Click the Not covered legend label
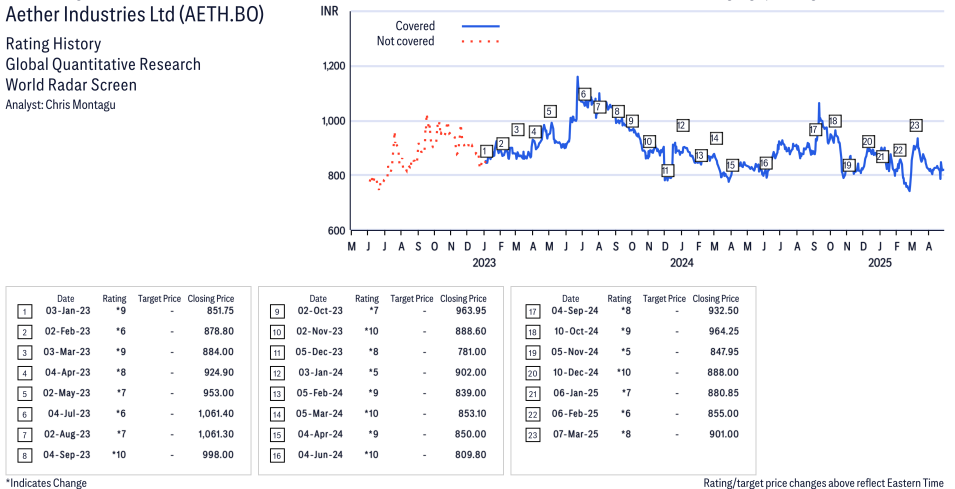The image size is (955, 489). coord(405,41)
